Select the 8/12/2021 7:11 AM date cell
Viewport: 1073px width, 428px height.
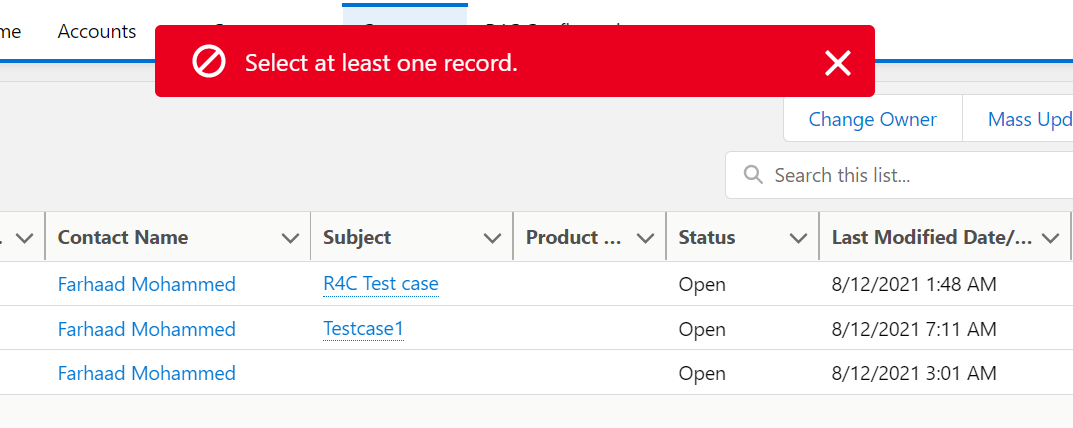pos(914,329)
